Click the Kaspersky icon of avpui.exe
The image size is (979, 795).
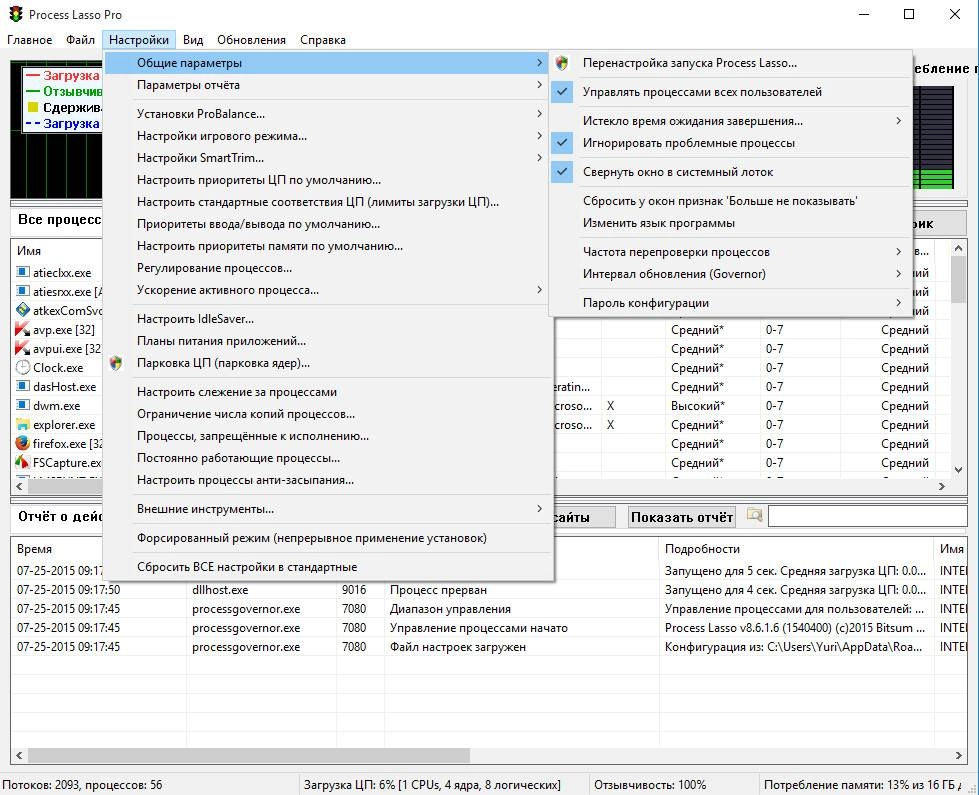[x=22, y=348]
